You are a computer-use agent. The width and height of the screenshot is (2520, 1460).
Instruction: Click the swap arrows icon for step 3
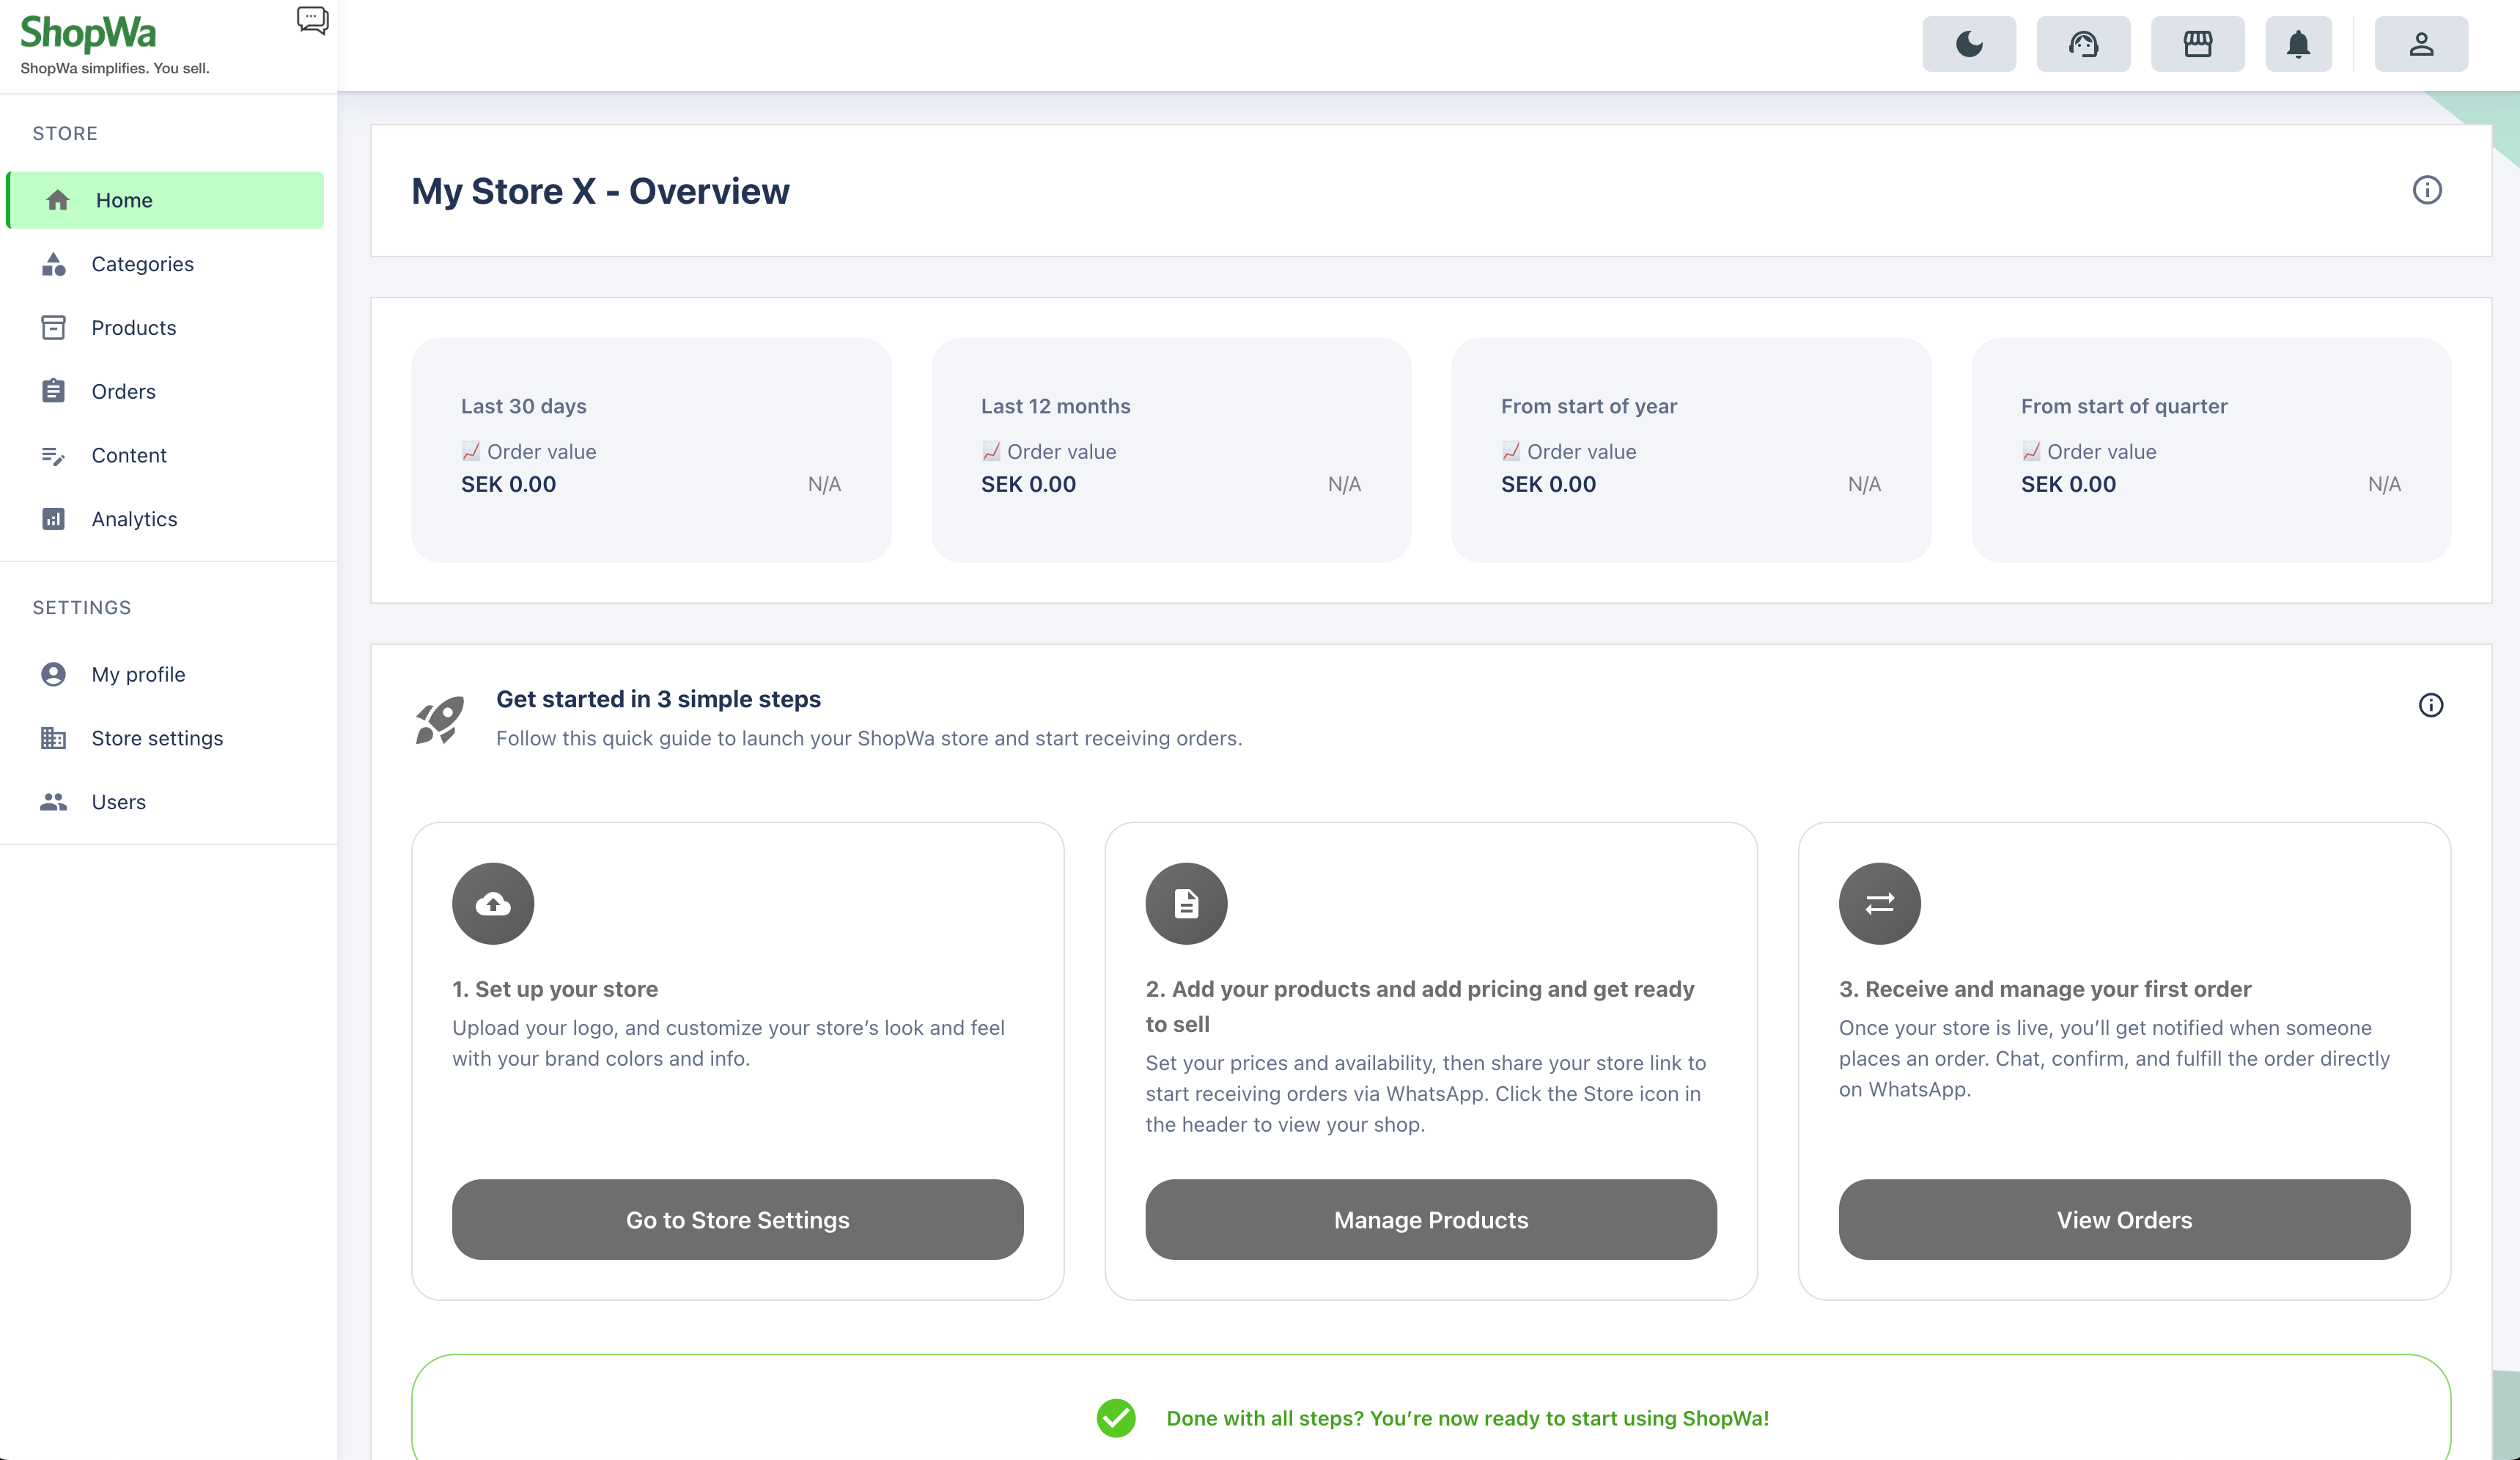click(1879, 903)
